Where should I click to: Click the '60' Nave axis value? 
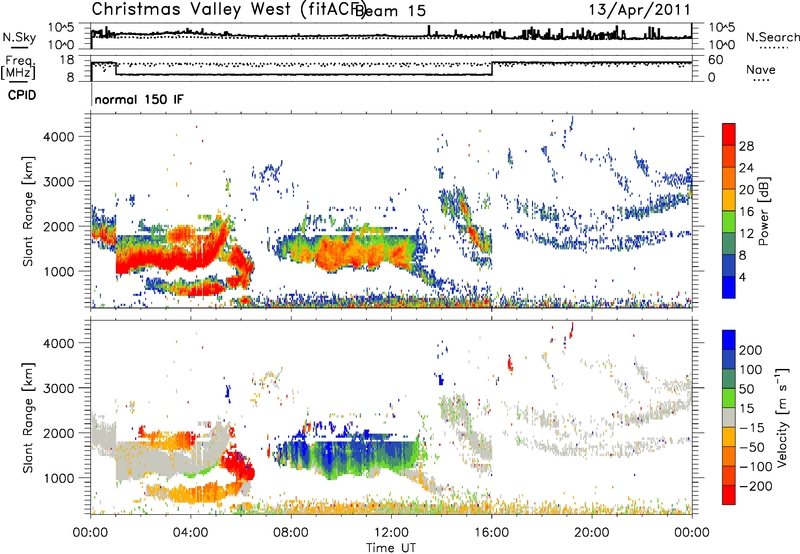point(716,60)
